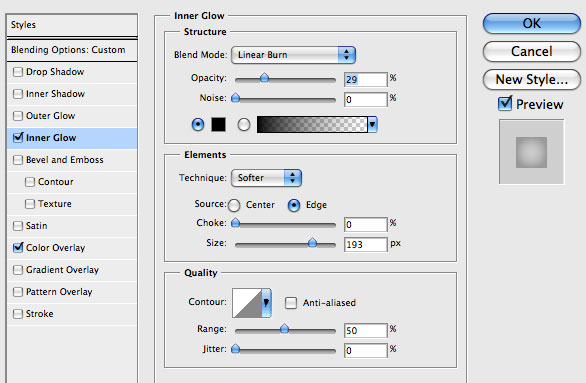Click the Choke slider handle
This screenshot has width=586, height=383.
tap(235, 223)
